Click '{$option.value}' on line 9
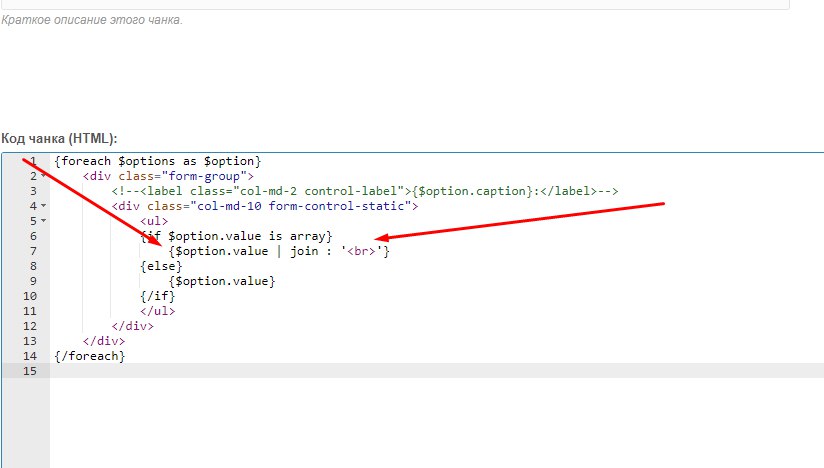This screenshot has width=824, height=468. [x=222, y=281]
